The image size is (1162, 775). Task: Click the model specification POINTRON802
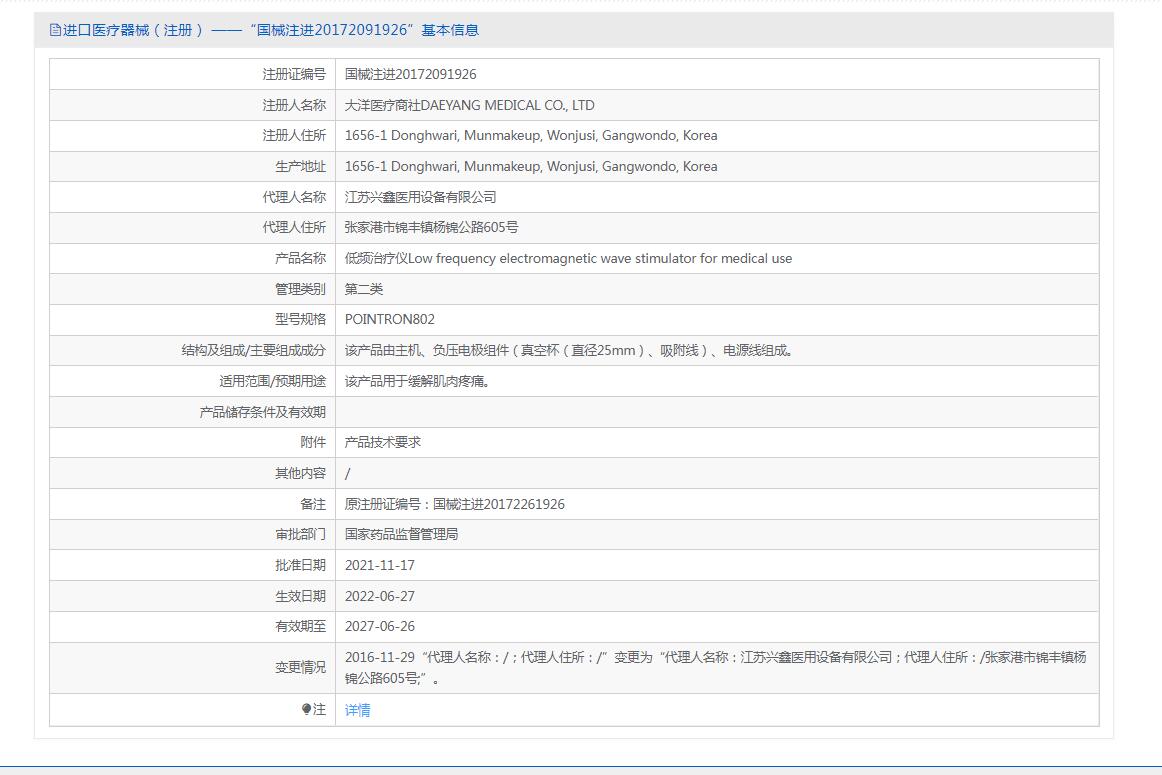coord(390,320)
